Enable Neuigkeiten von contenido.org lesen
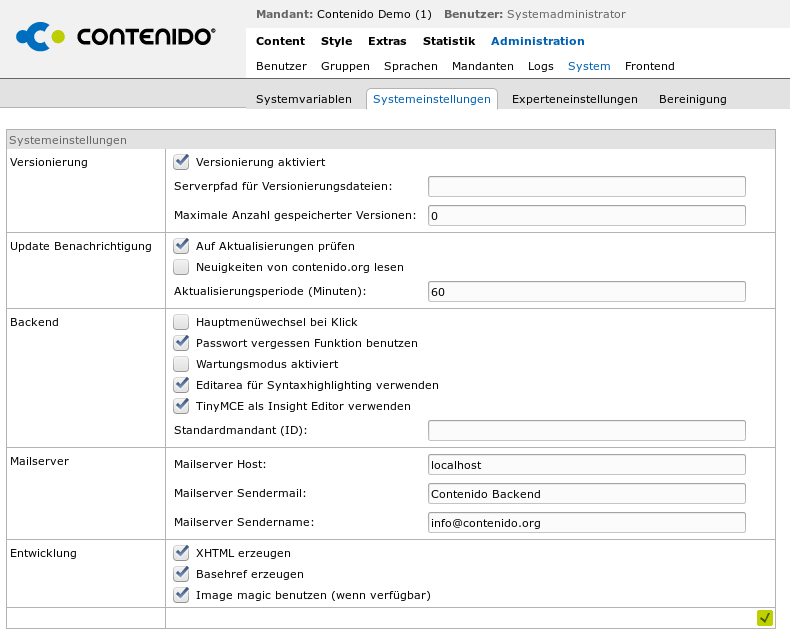 [x=181, y=267]
